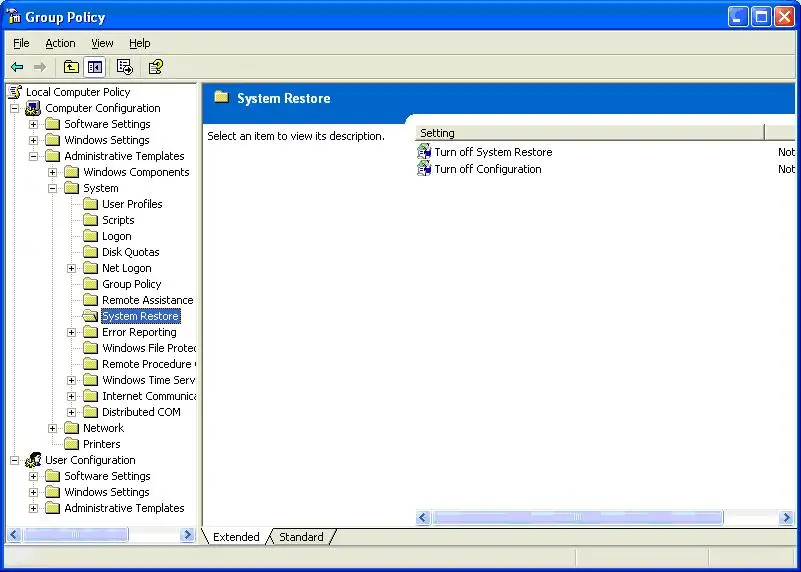Click right arrow of tree pane scrollbar

[187, 535]
